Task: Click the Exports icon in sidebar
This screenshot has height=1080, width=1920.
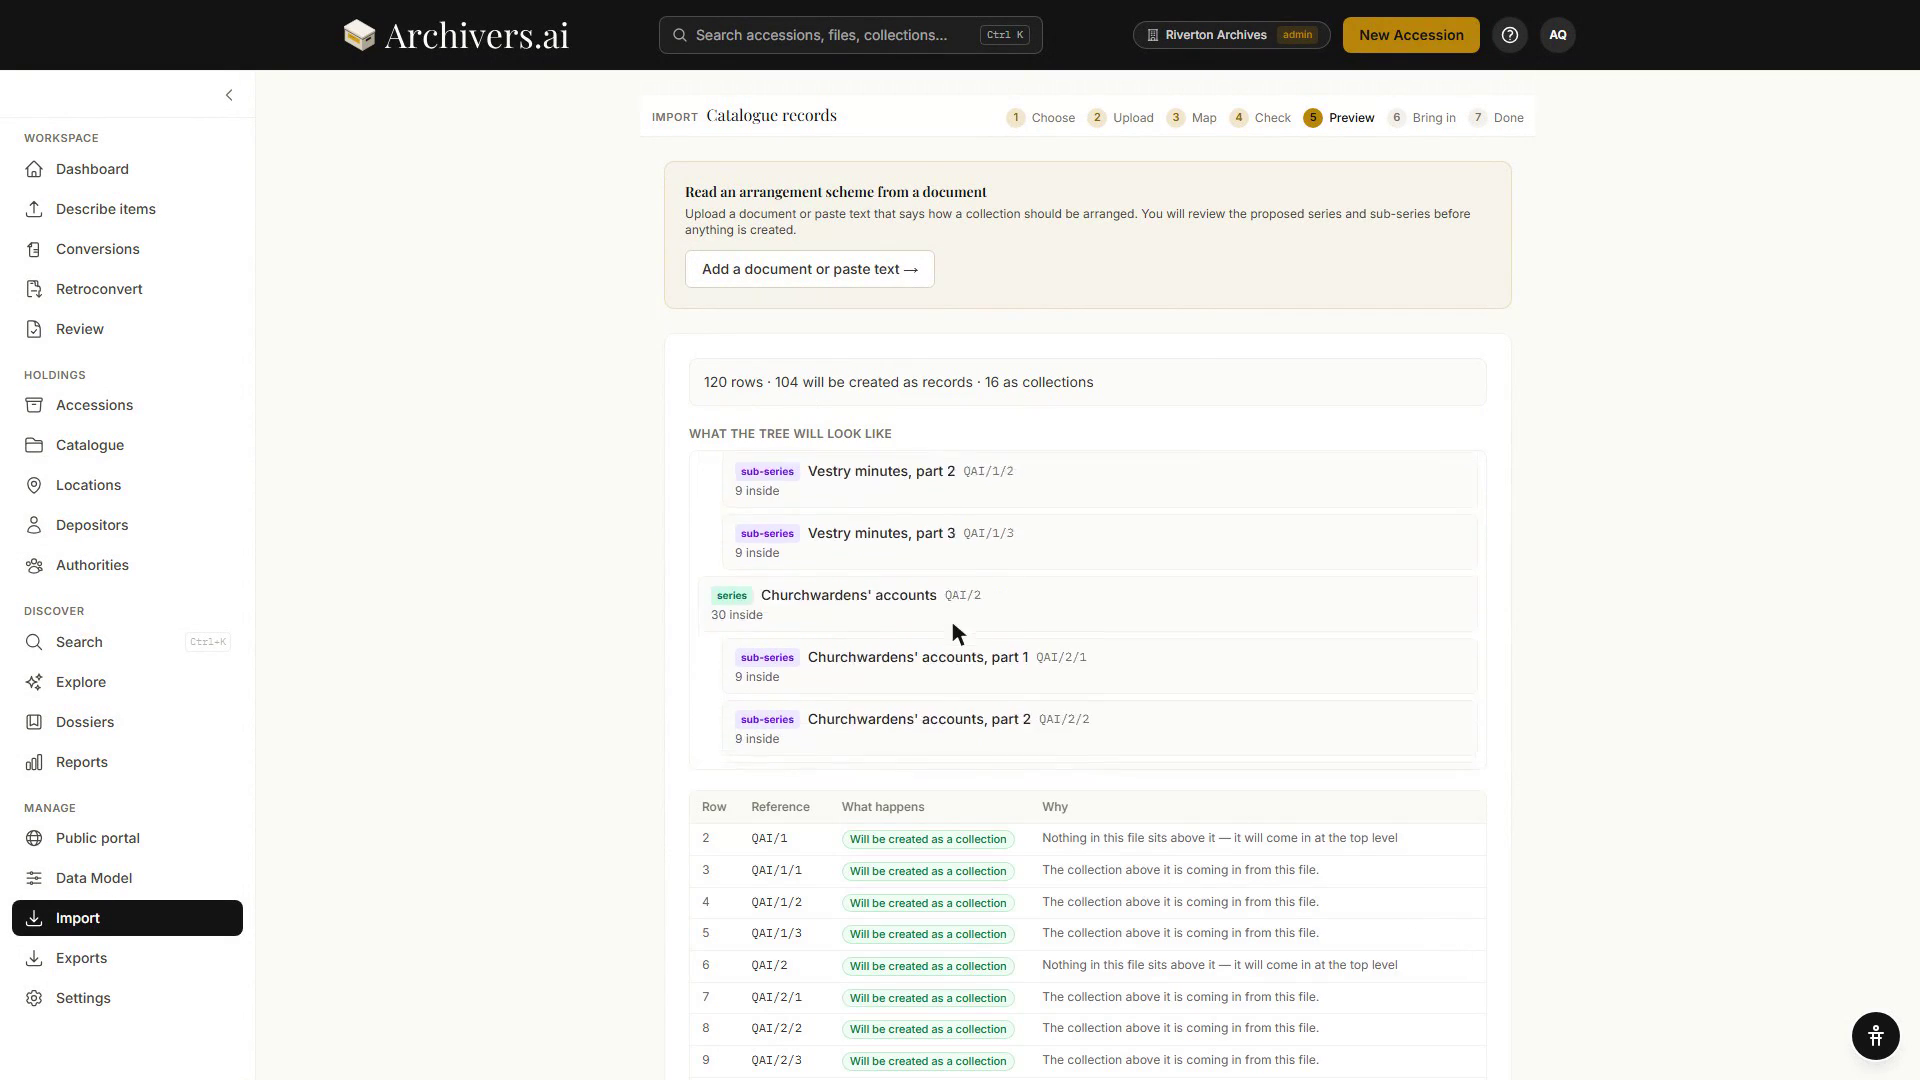Action: pos(34,958)
